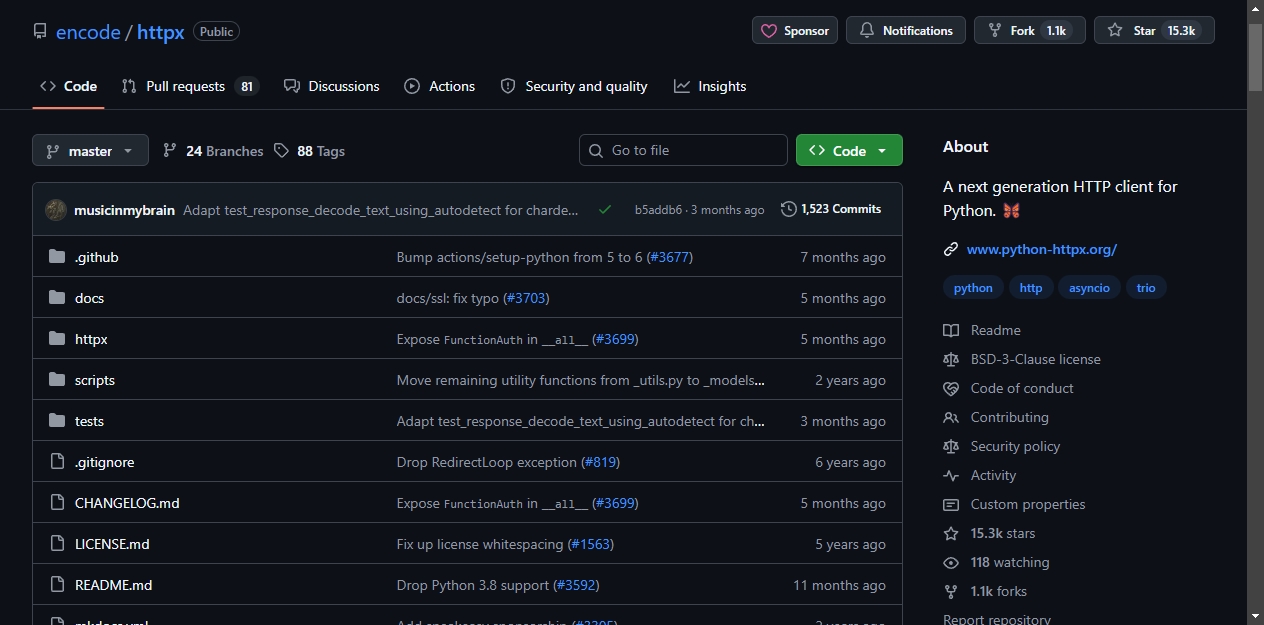Click the Fork icon in the header
Screen dimensions: 1264x625
[994, 31]
